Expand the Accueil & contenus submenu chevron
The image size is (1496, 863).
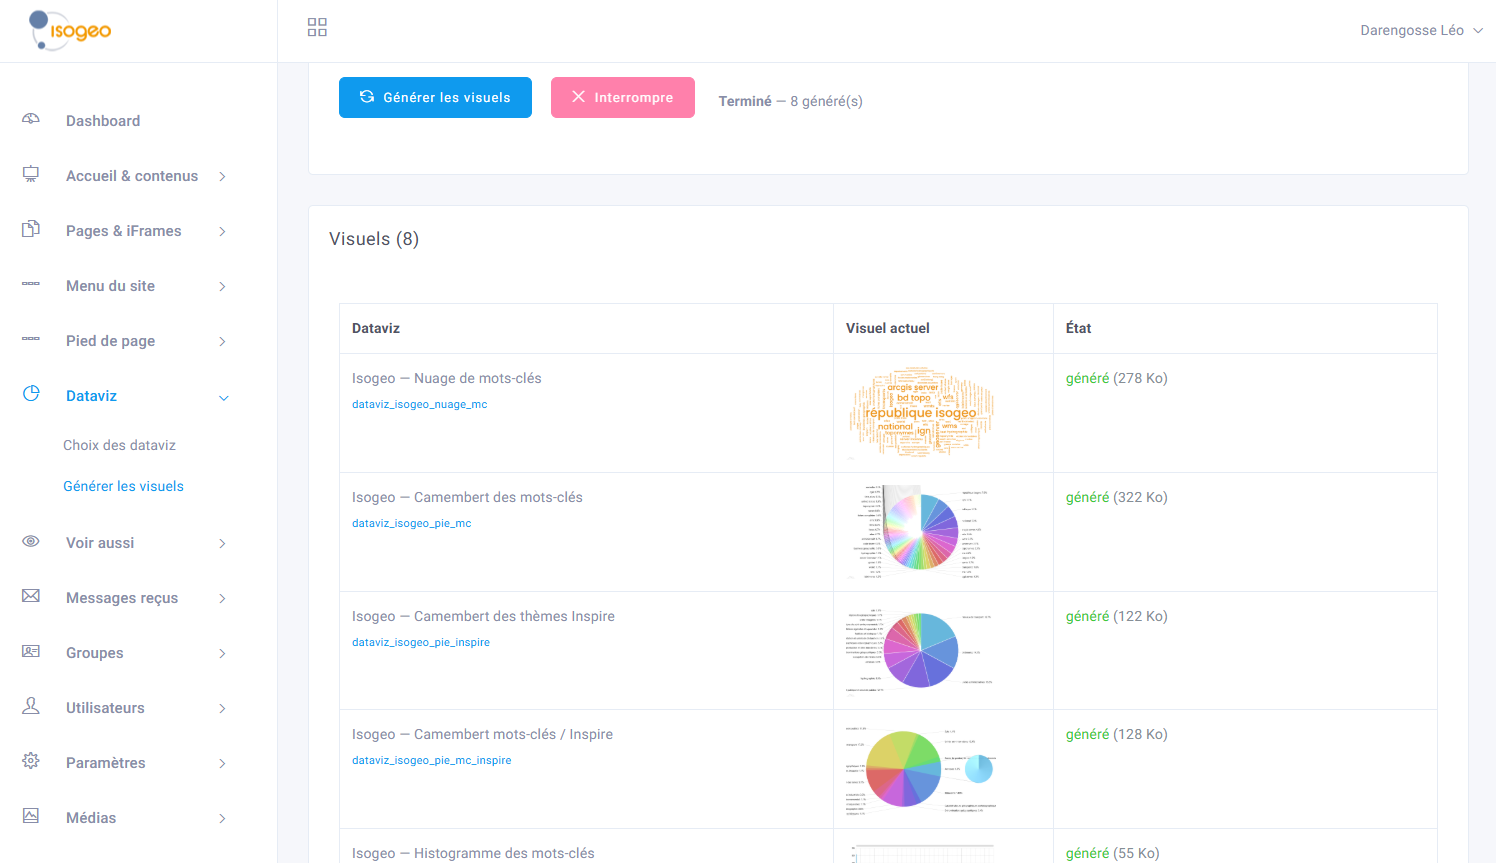point(222,177)
